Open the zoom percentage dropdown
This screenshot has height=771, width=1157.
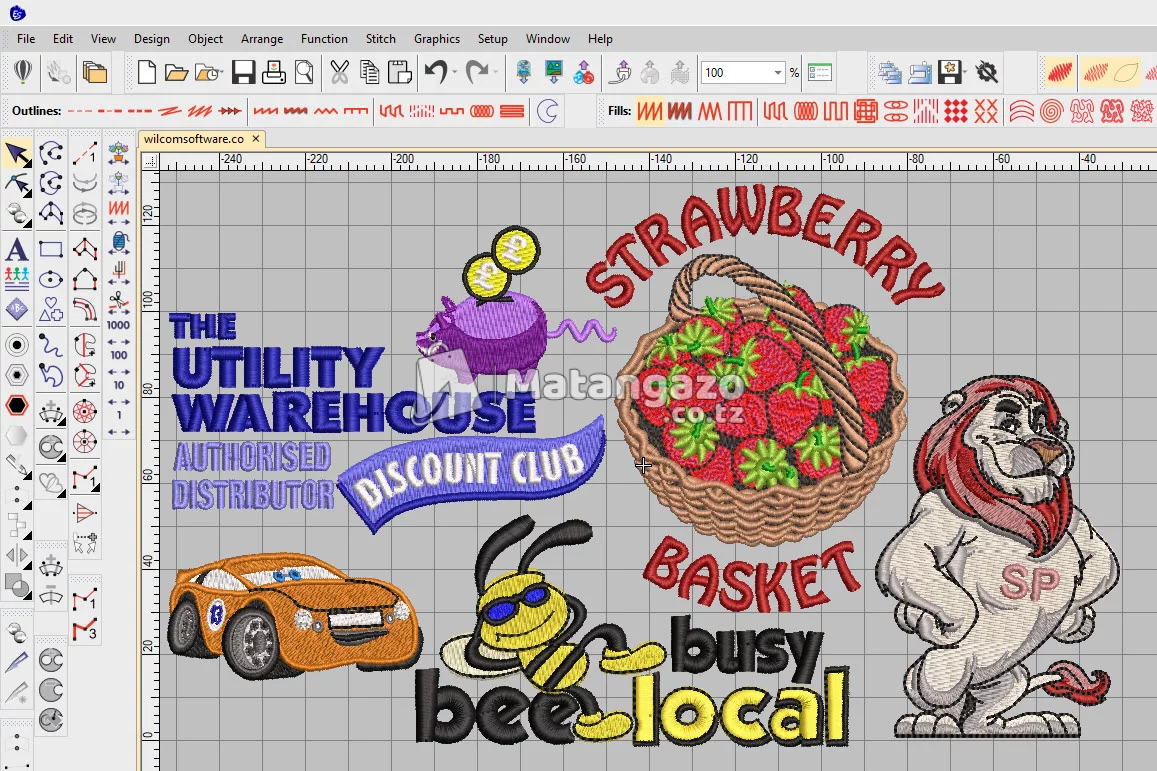778,72
